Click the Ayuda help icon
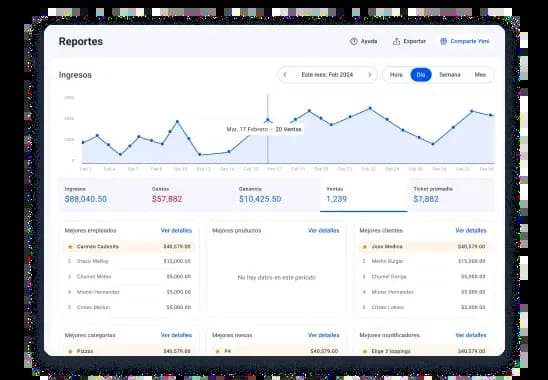 pos(354,41)
